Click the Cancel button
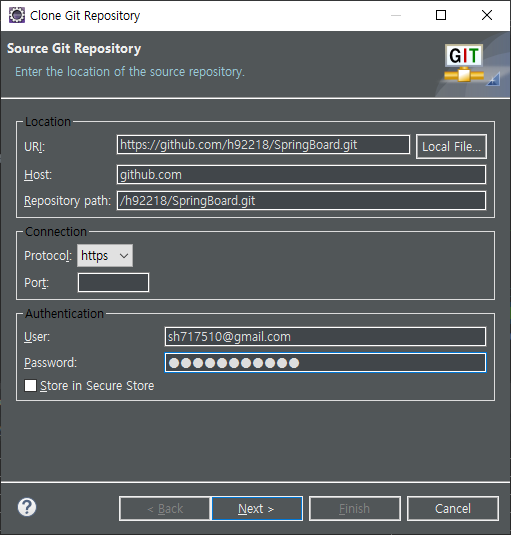The image size is (511, 535). pos(453,509)
